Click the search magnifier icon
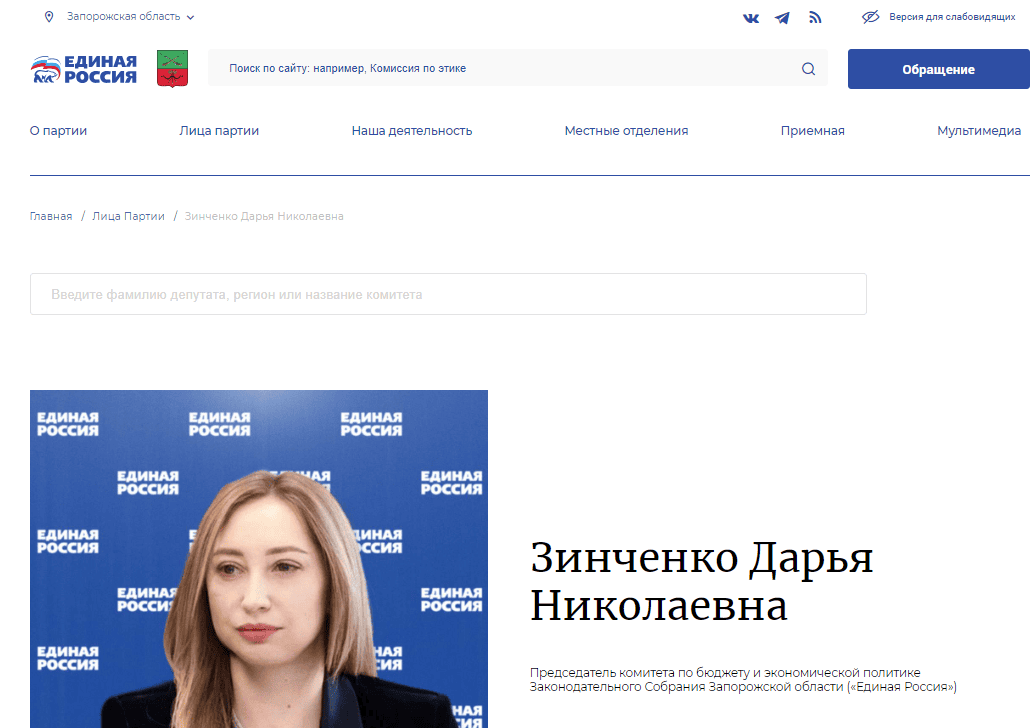This screenshot has height=728, width=1033. (x=807, y=69)
